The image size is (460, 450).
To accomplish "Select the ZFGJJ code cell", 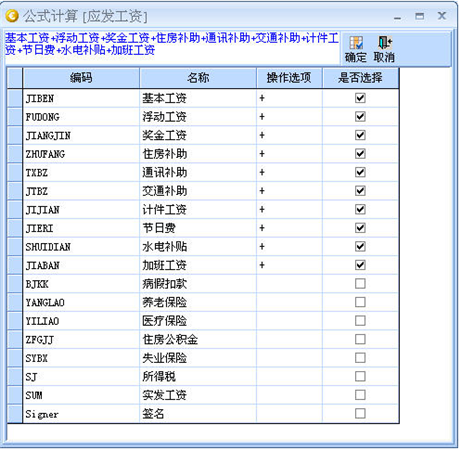I will coord(81,340).
